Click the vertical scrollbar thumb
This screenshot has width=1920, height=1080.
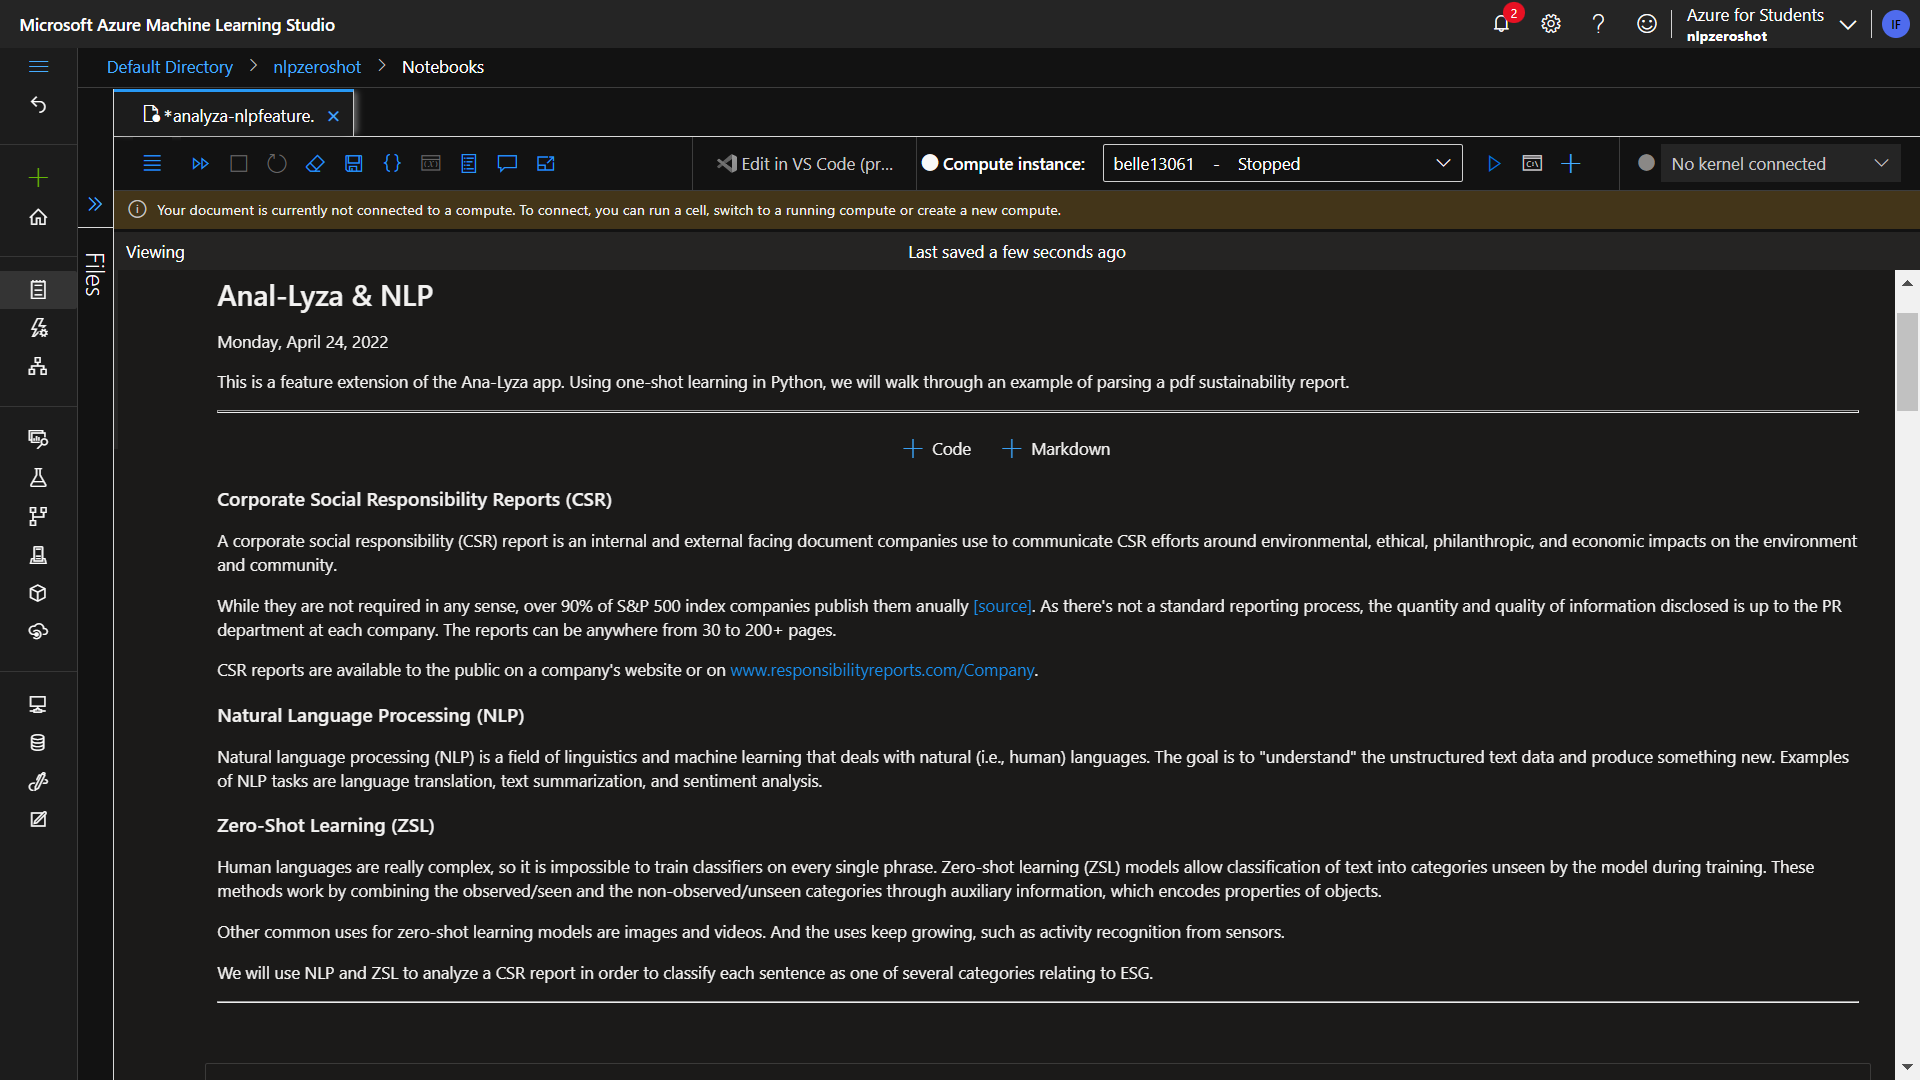tap(1907, 361)
